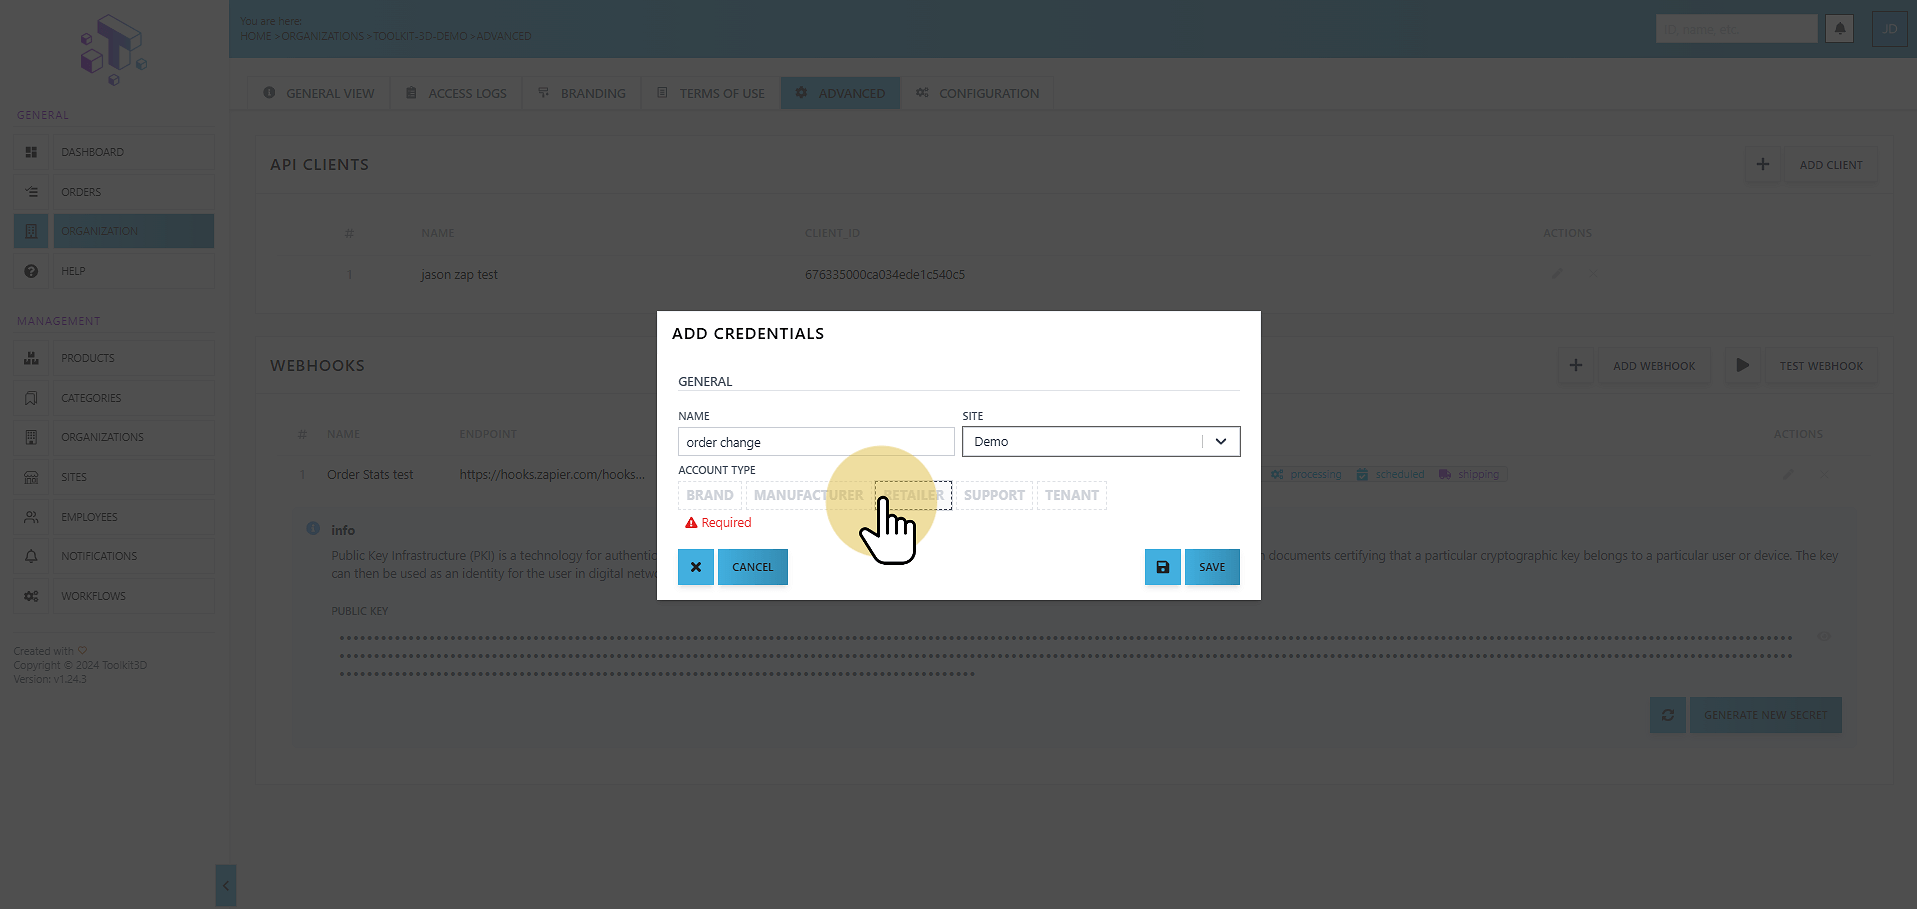Go to the Configuration tab
1917x909 pixels.
tap(977, 93)
